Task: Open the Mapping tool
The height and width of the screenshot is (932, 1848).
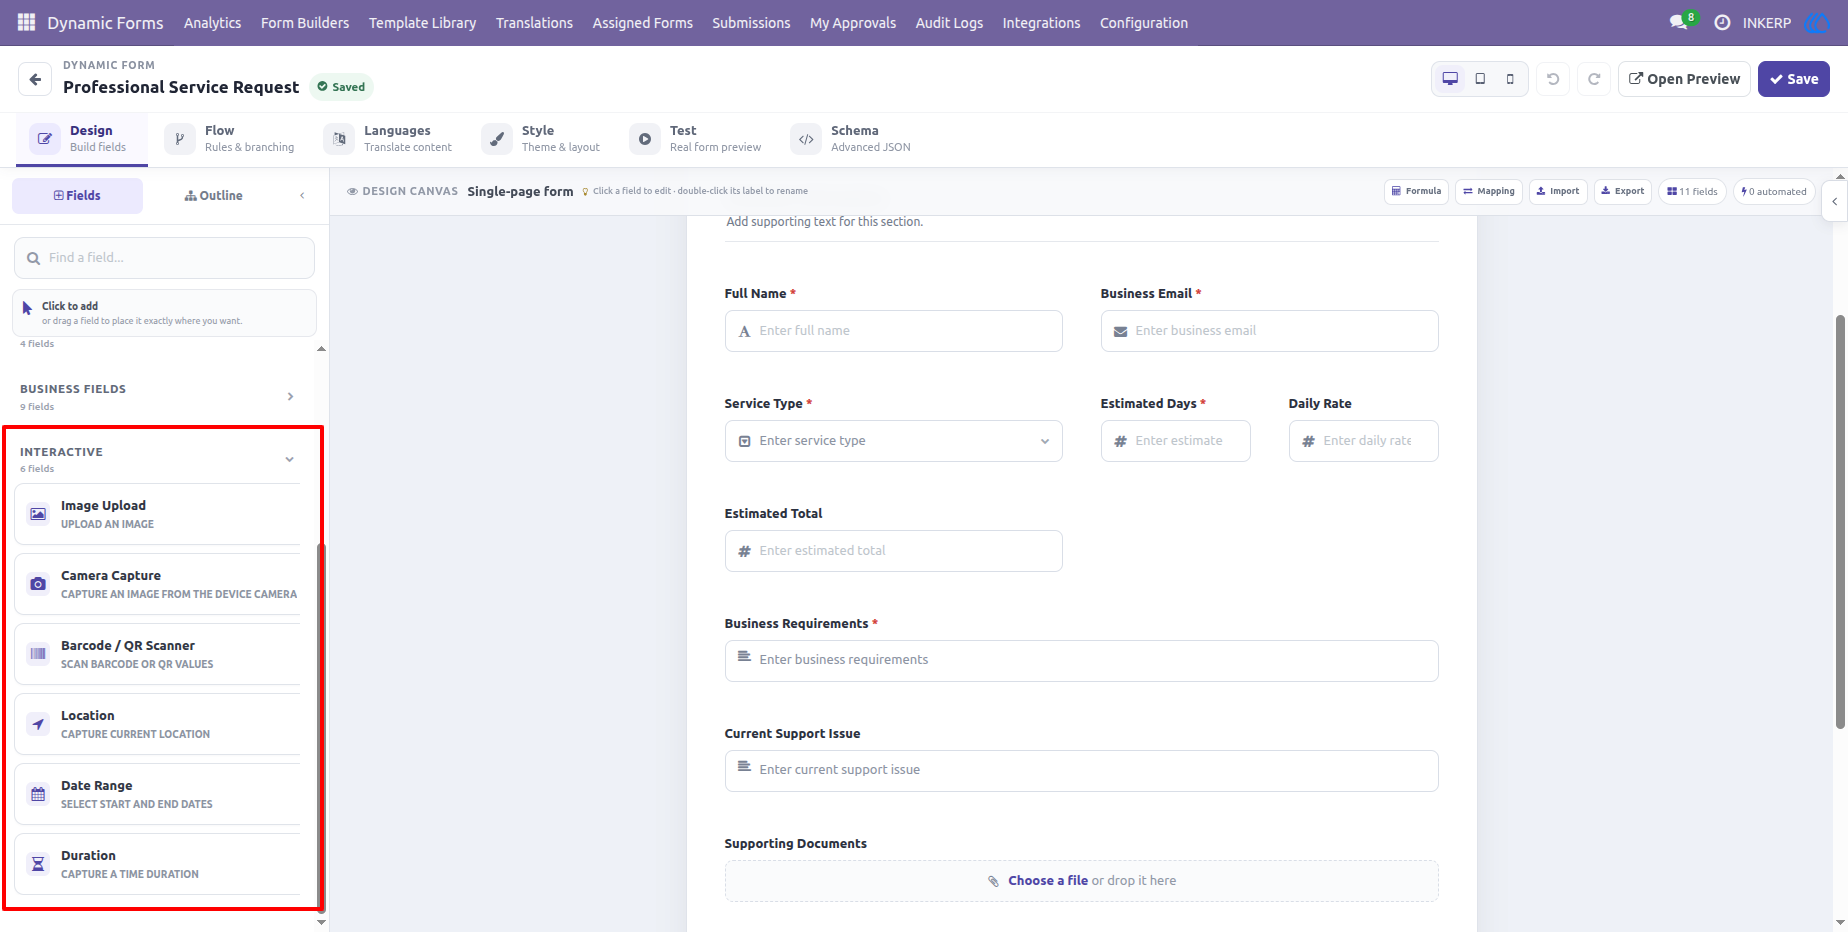Action: click(1489, 191)
